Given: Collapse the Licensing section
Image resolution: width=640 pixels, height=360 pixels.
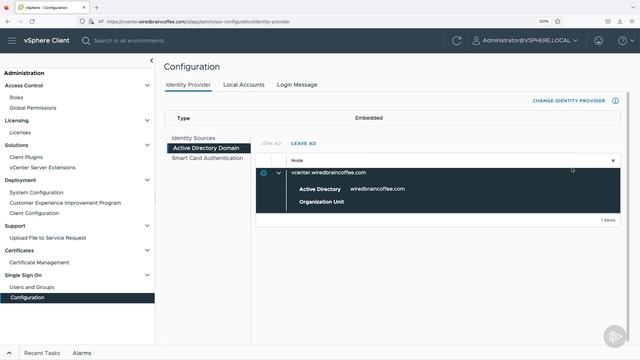Looking at the screenshot, I should click(x=147, y=120).
